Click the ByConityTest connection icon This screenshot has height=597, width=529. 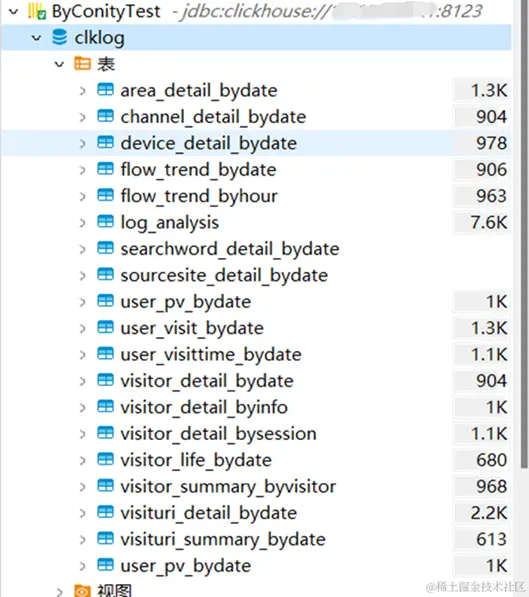click(37, 11)
